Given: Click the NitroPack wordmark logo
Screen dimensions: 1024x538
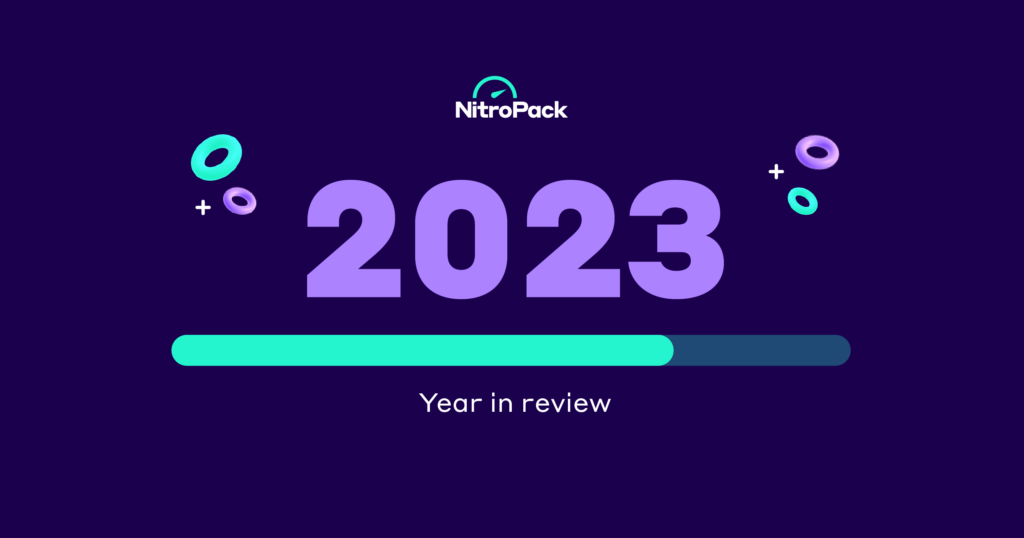Looking at the screenshot, I should click(511, 110).
